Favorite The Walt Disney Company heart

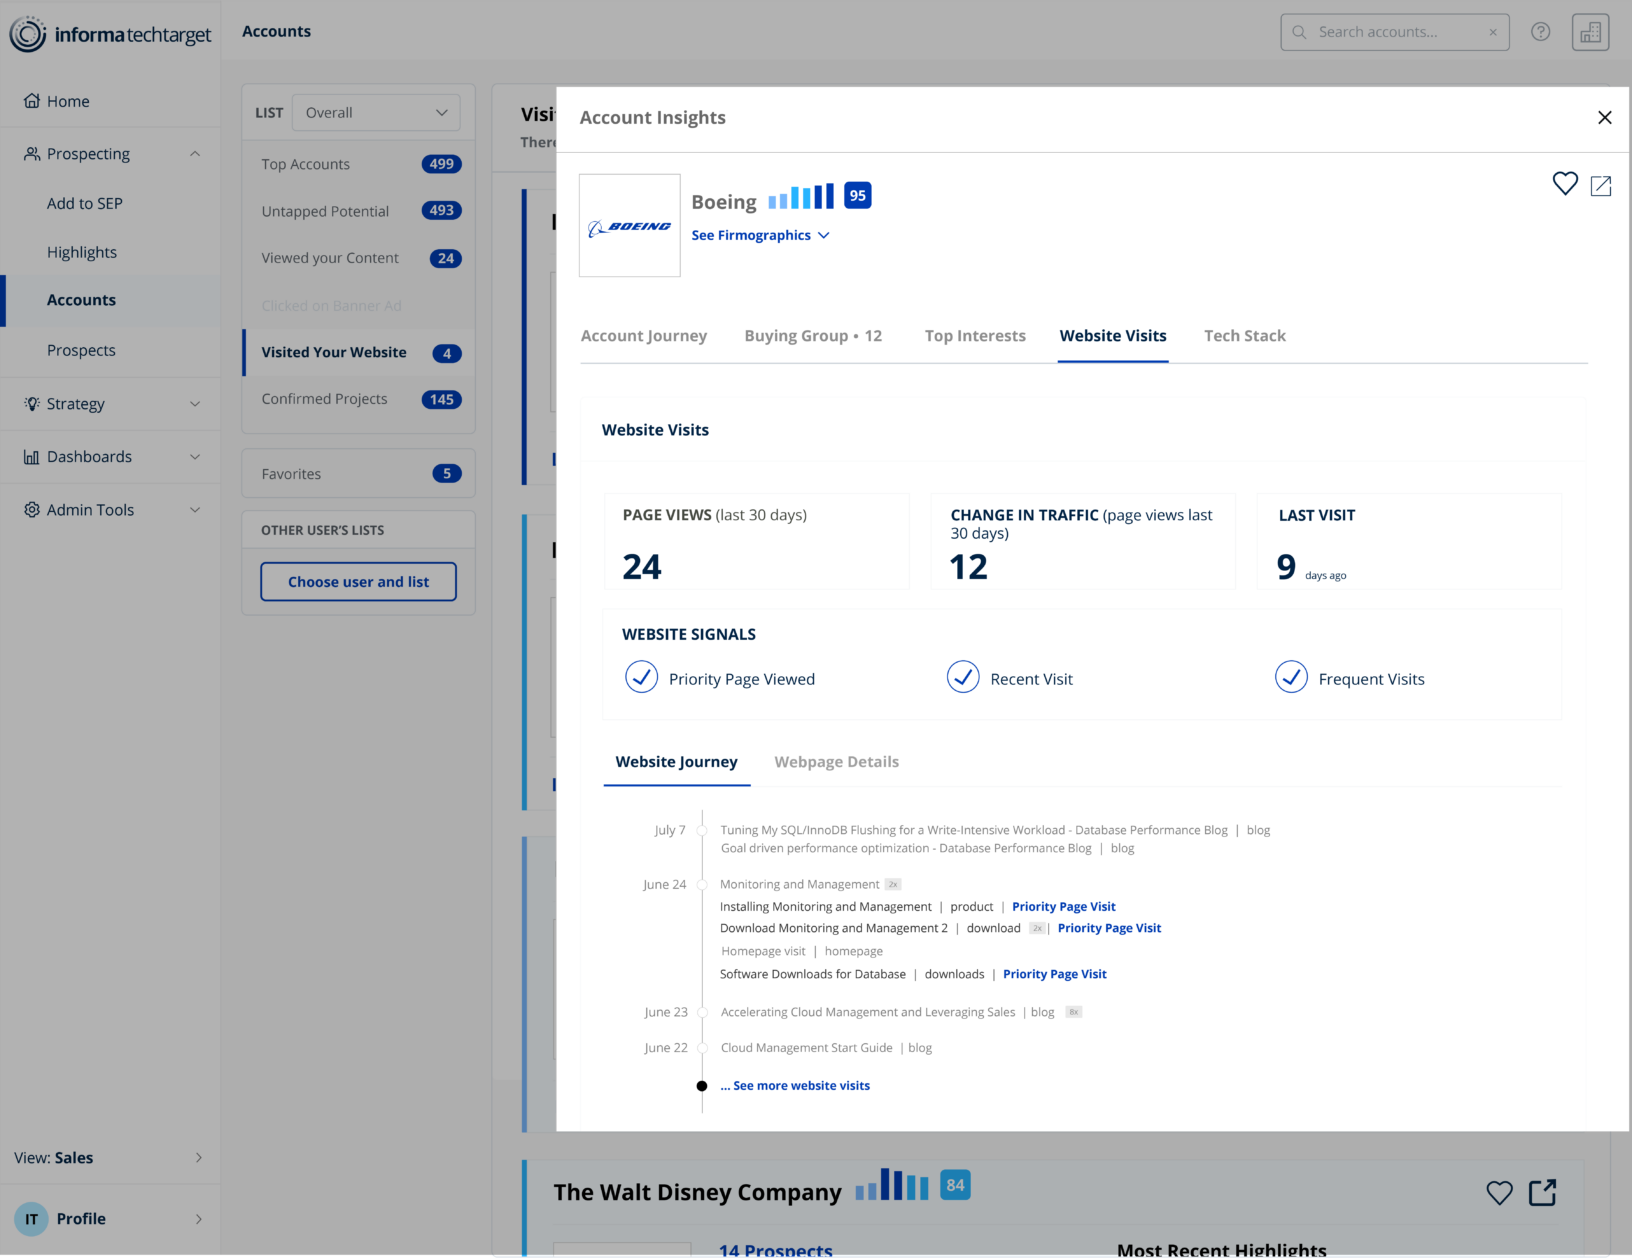1499,1192
